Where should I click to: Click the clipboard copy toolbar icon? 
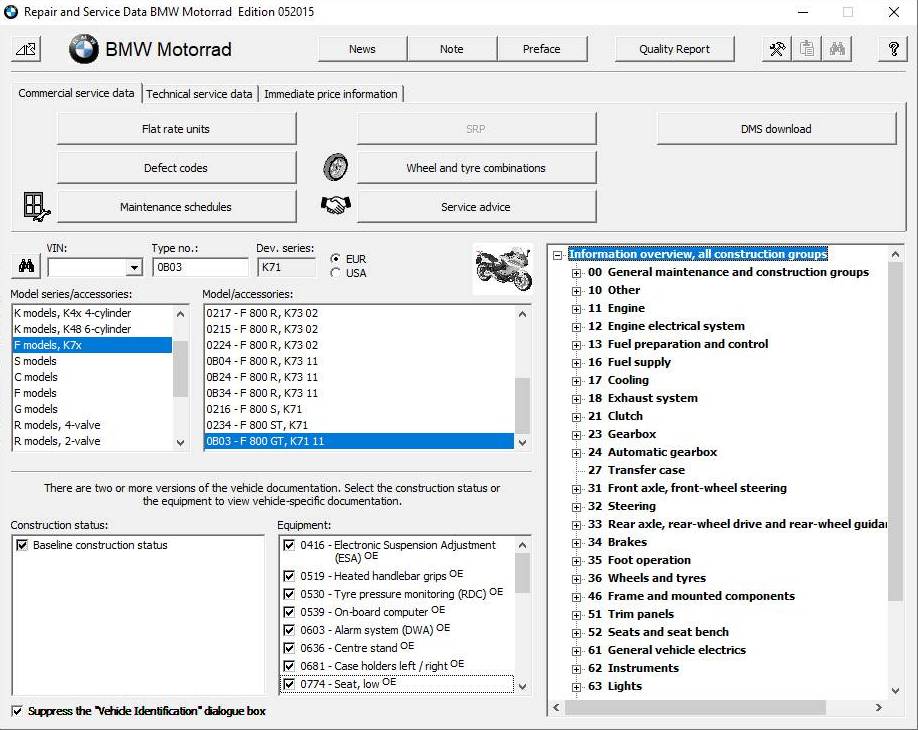pos(807,49)
